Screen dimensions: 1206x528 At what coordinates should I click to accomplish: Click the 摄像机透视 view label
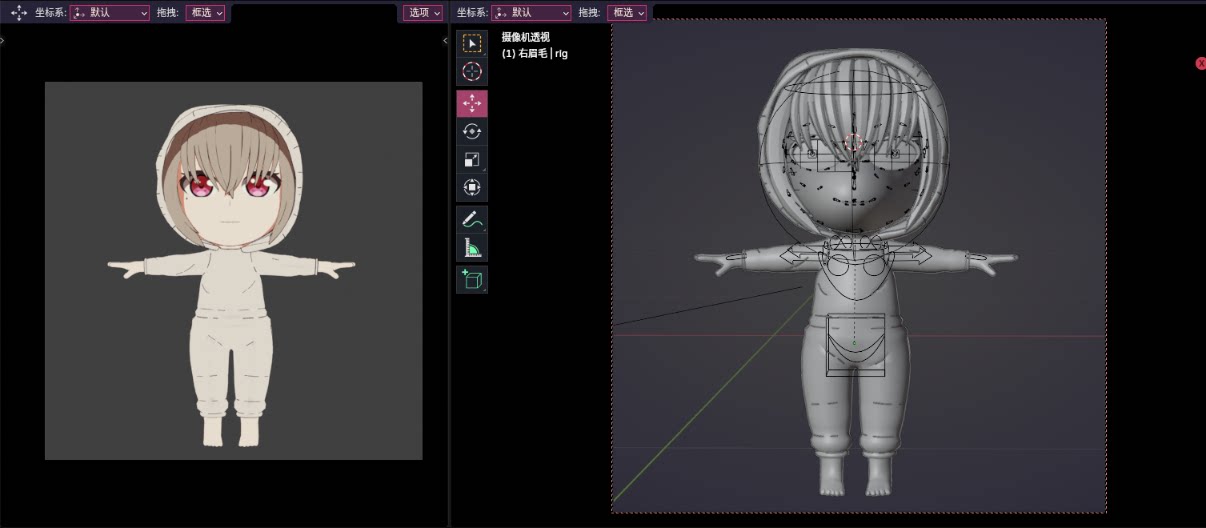526,38
